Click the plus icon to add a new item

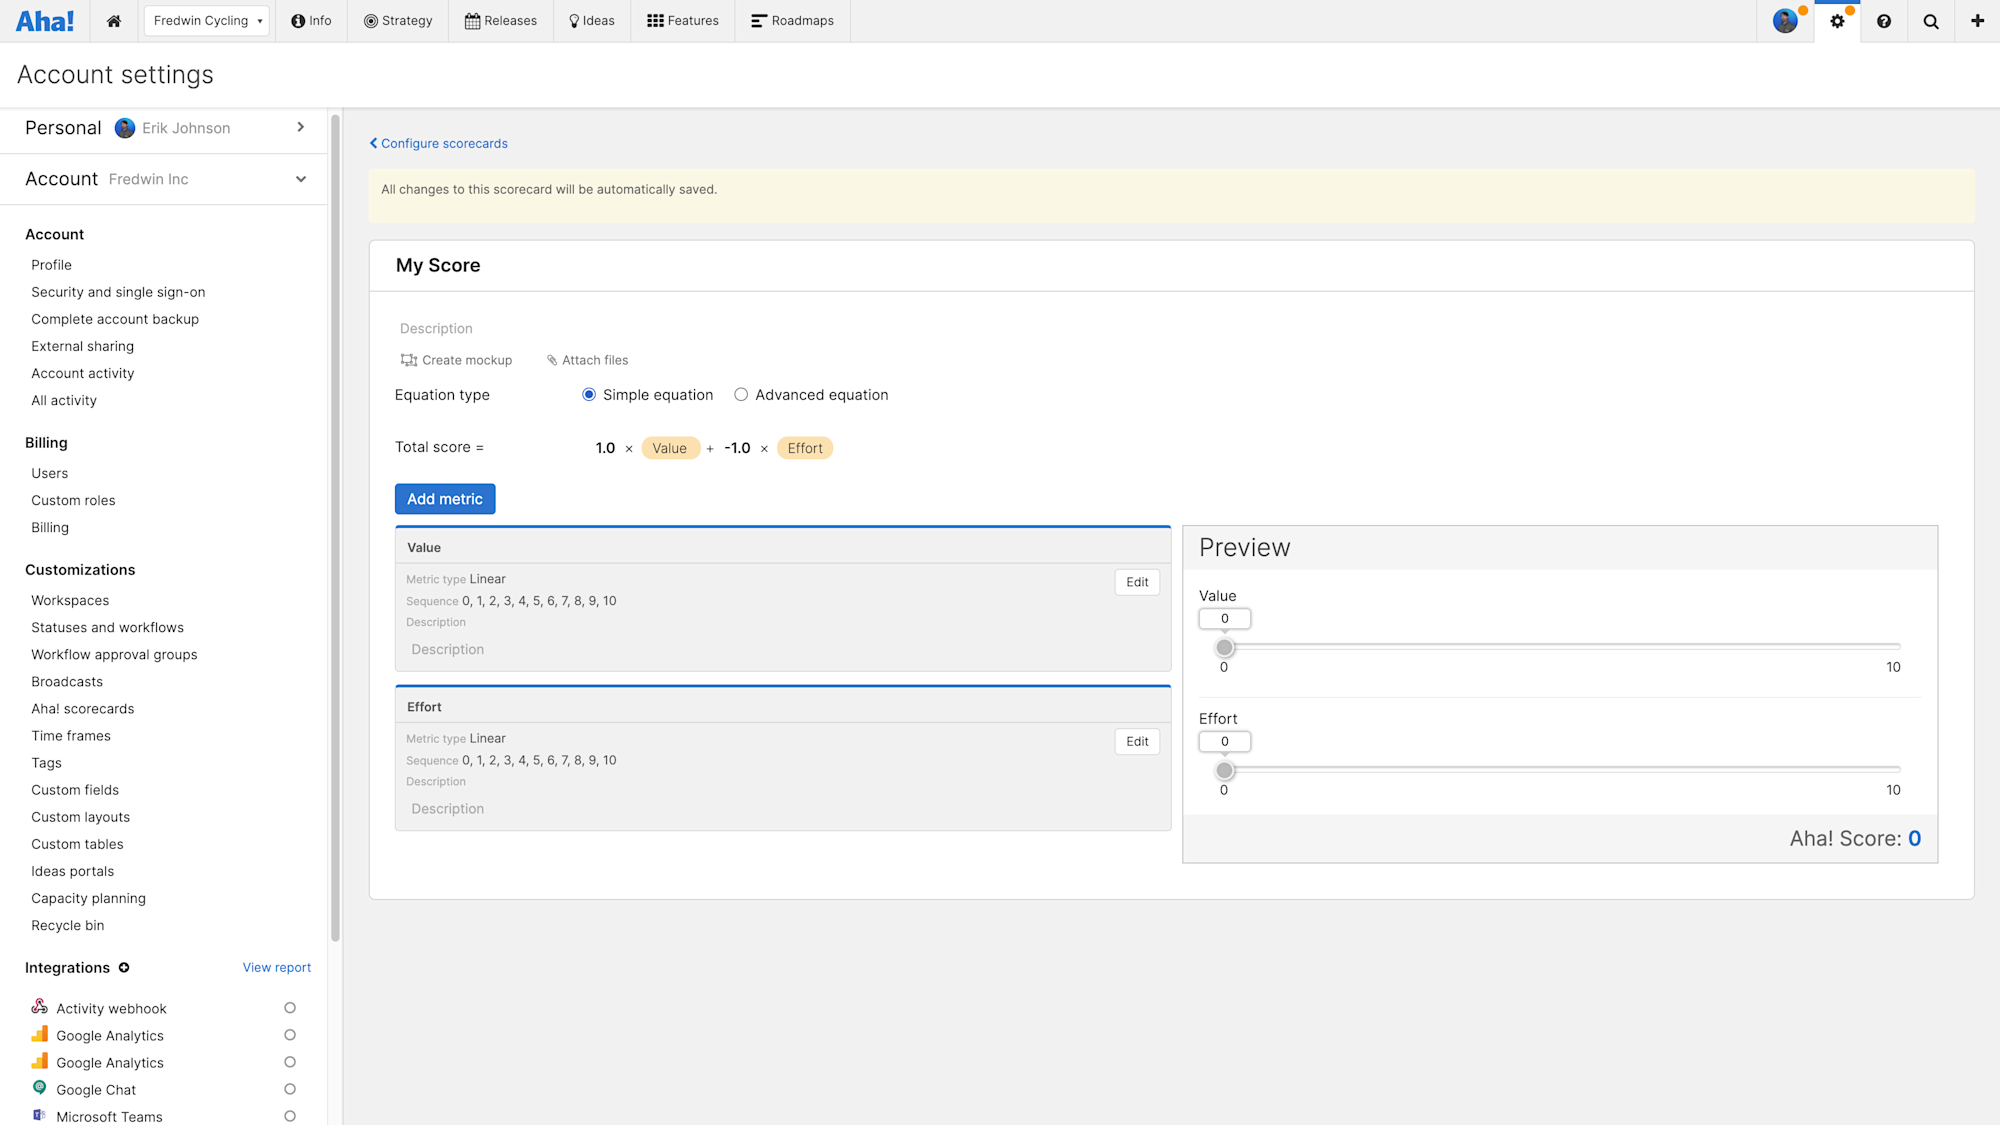[x=1977, y=20]
